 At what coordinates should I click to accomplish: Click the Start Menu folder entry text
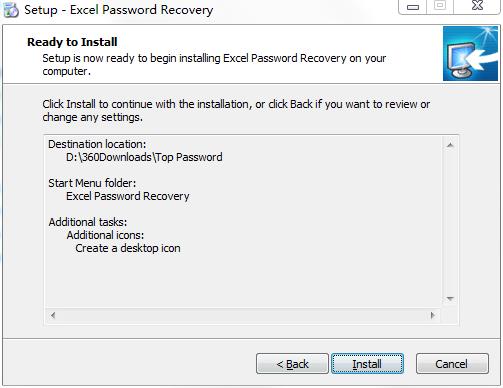(x=128, y=196)
